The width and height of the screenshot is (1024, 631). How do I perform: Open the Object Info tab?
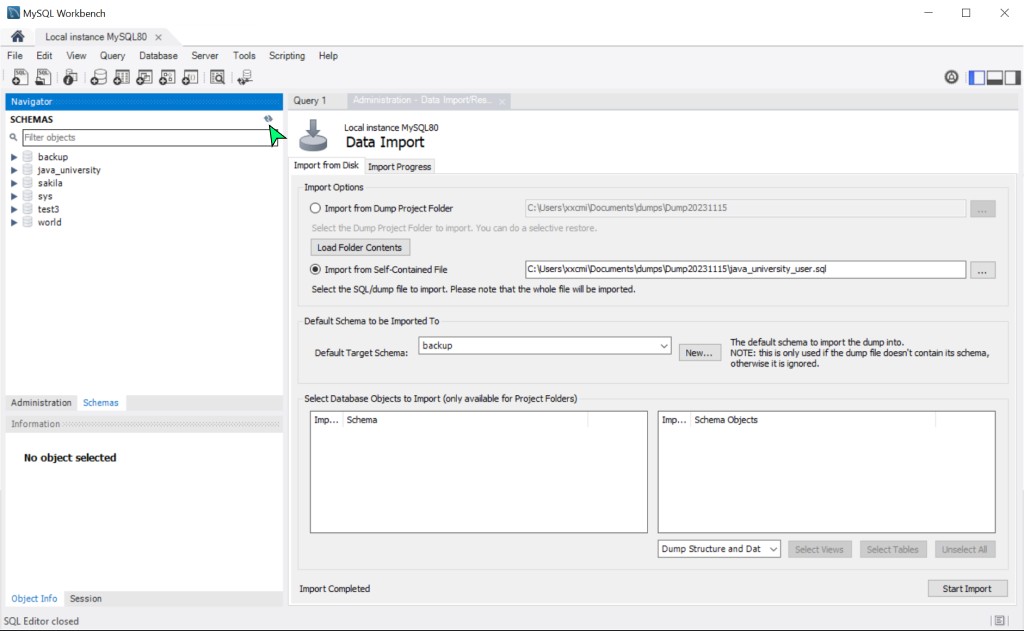[34, 598]
